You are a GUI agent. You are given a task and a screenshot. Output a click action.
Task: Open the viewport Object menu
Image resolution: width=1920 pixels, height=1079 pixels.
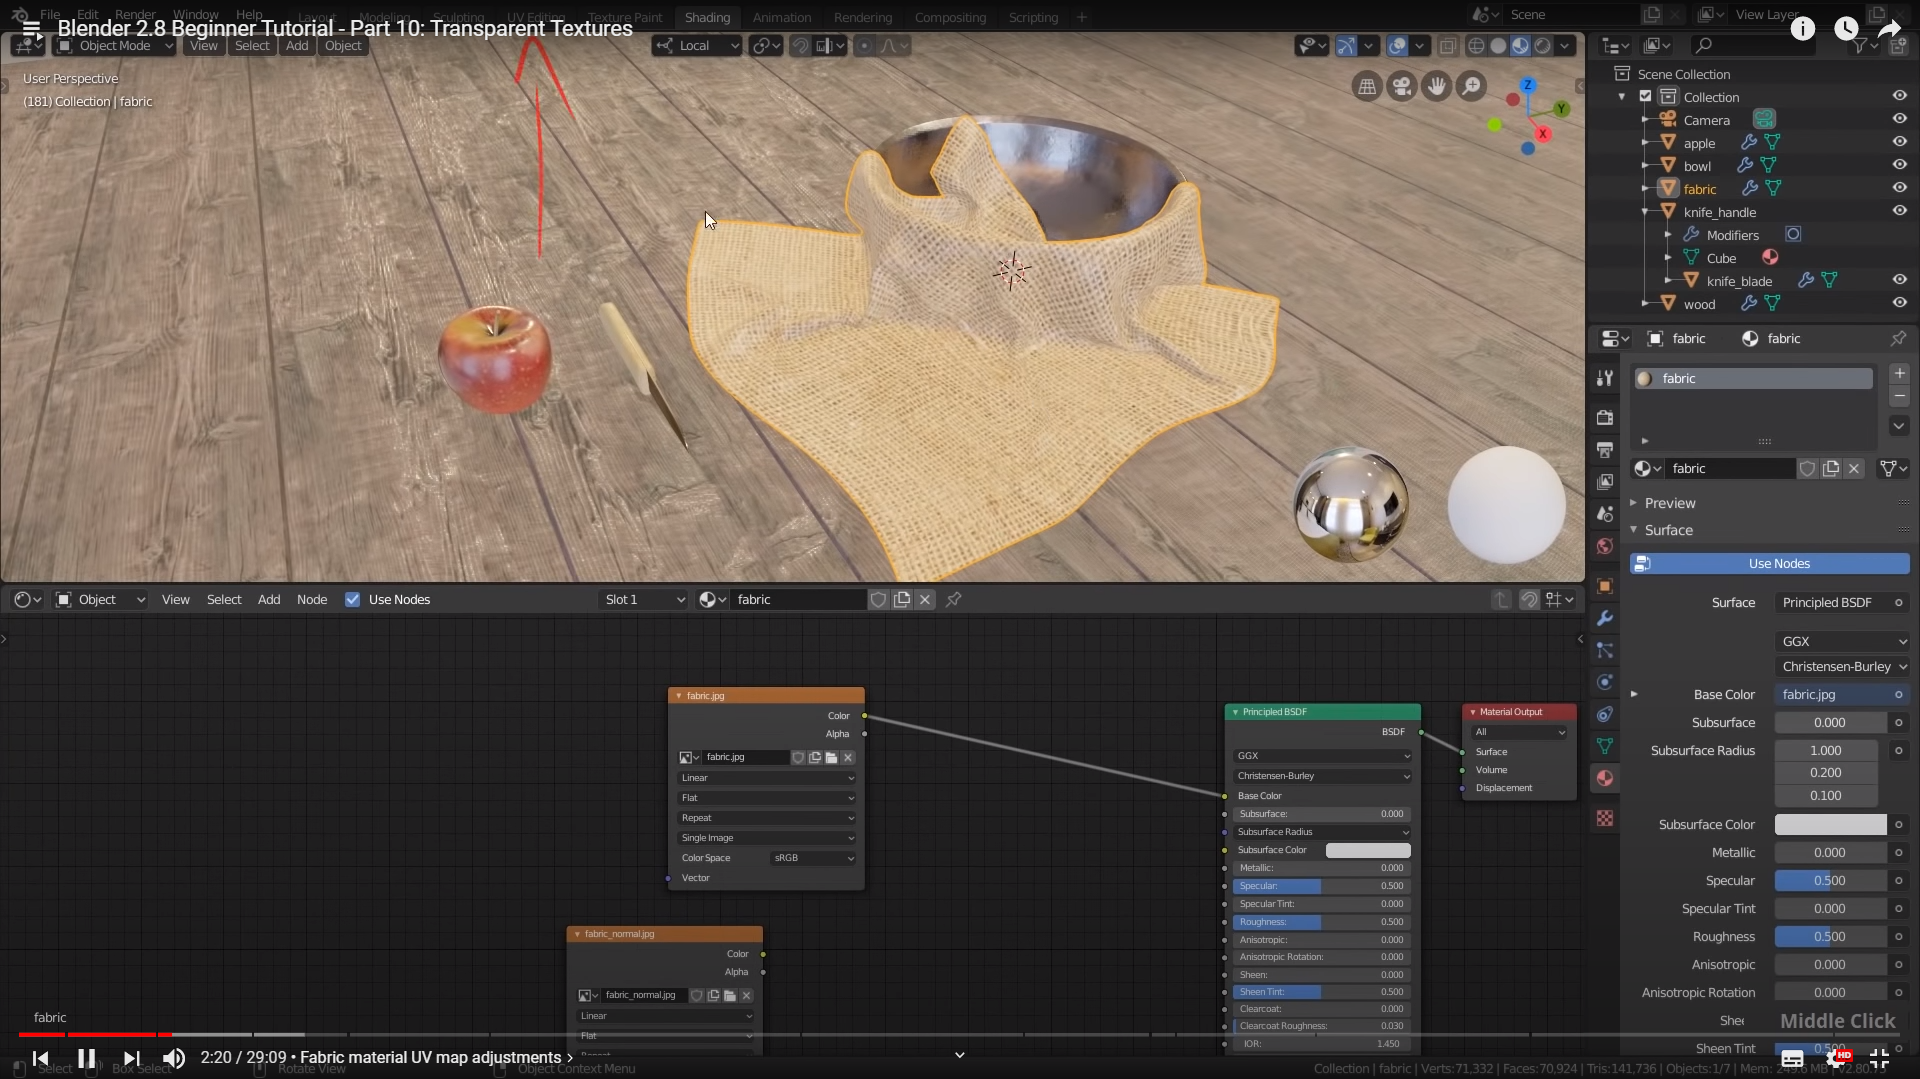[x=343, y=46]
